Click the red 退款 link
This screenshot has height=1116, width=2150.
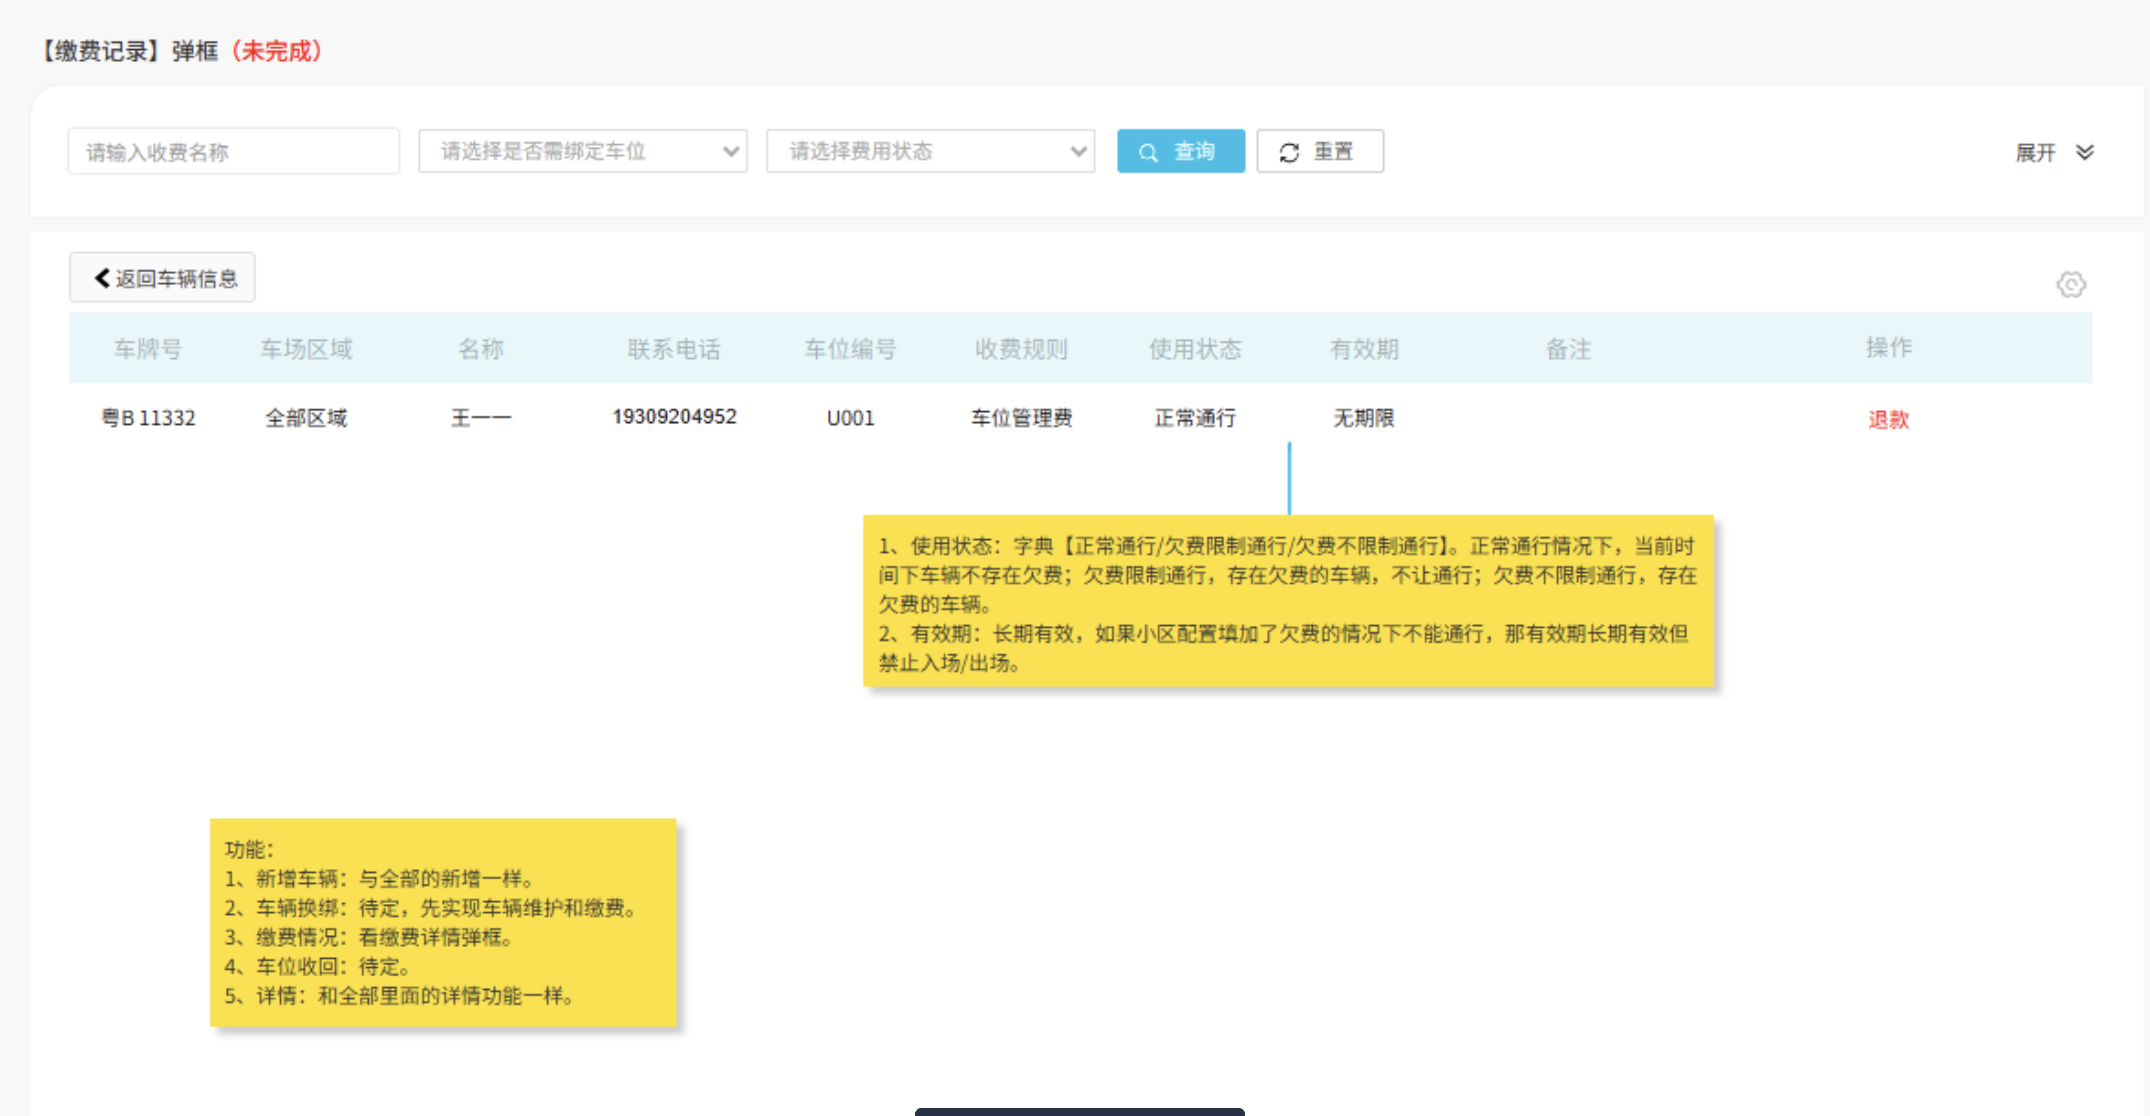pos(1888,419)
